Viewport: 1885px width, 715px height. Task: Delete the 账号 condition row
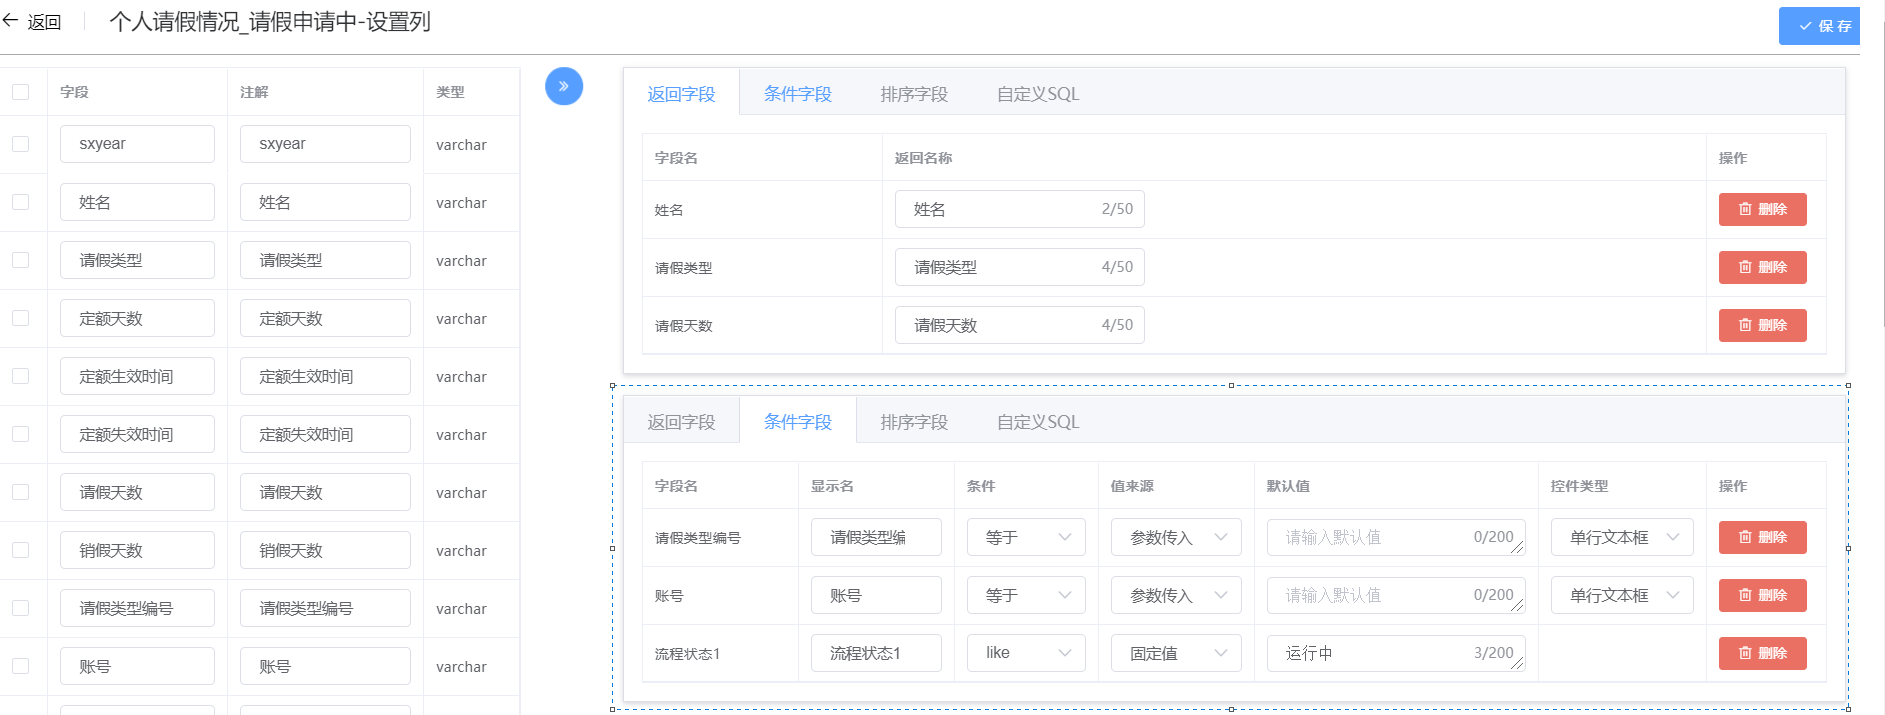pos(1761,595)
